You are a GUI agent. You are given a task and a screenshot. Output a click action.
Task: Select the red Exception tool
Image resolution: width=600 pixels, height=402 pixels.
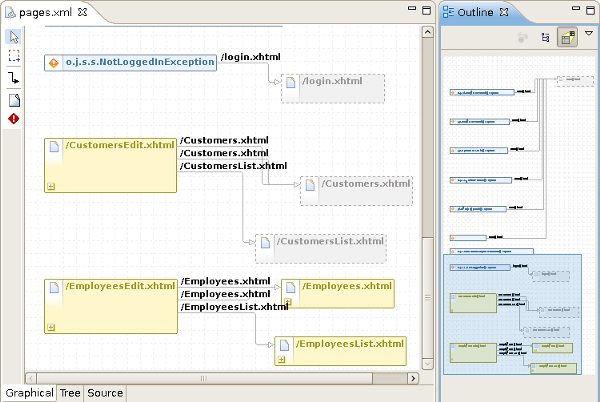click(x=14, y=119)
